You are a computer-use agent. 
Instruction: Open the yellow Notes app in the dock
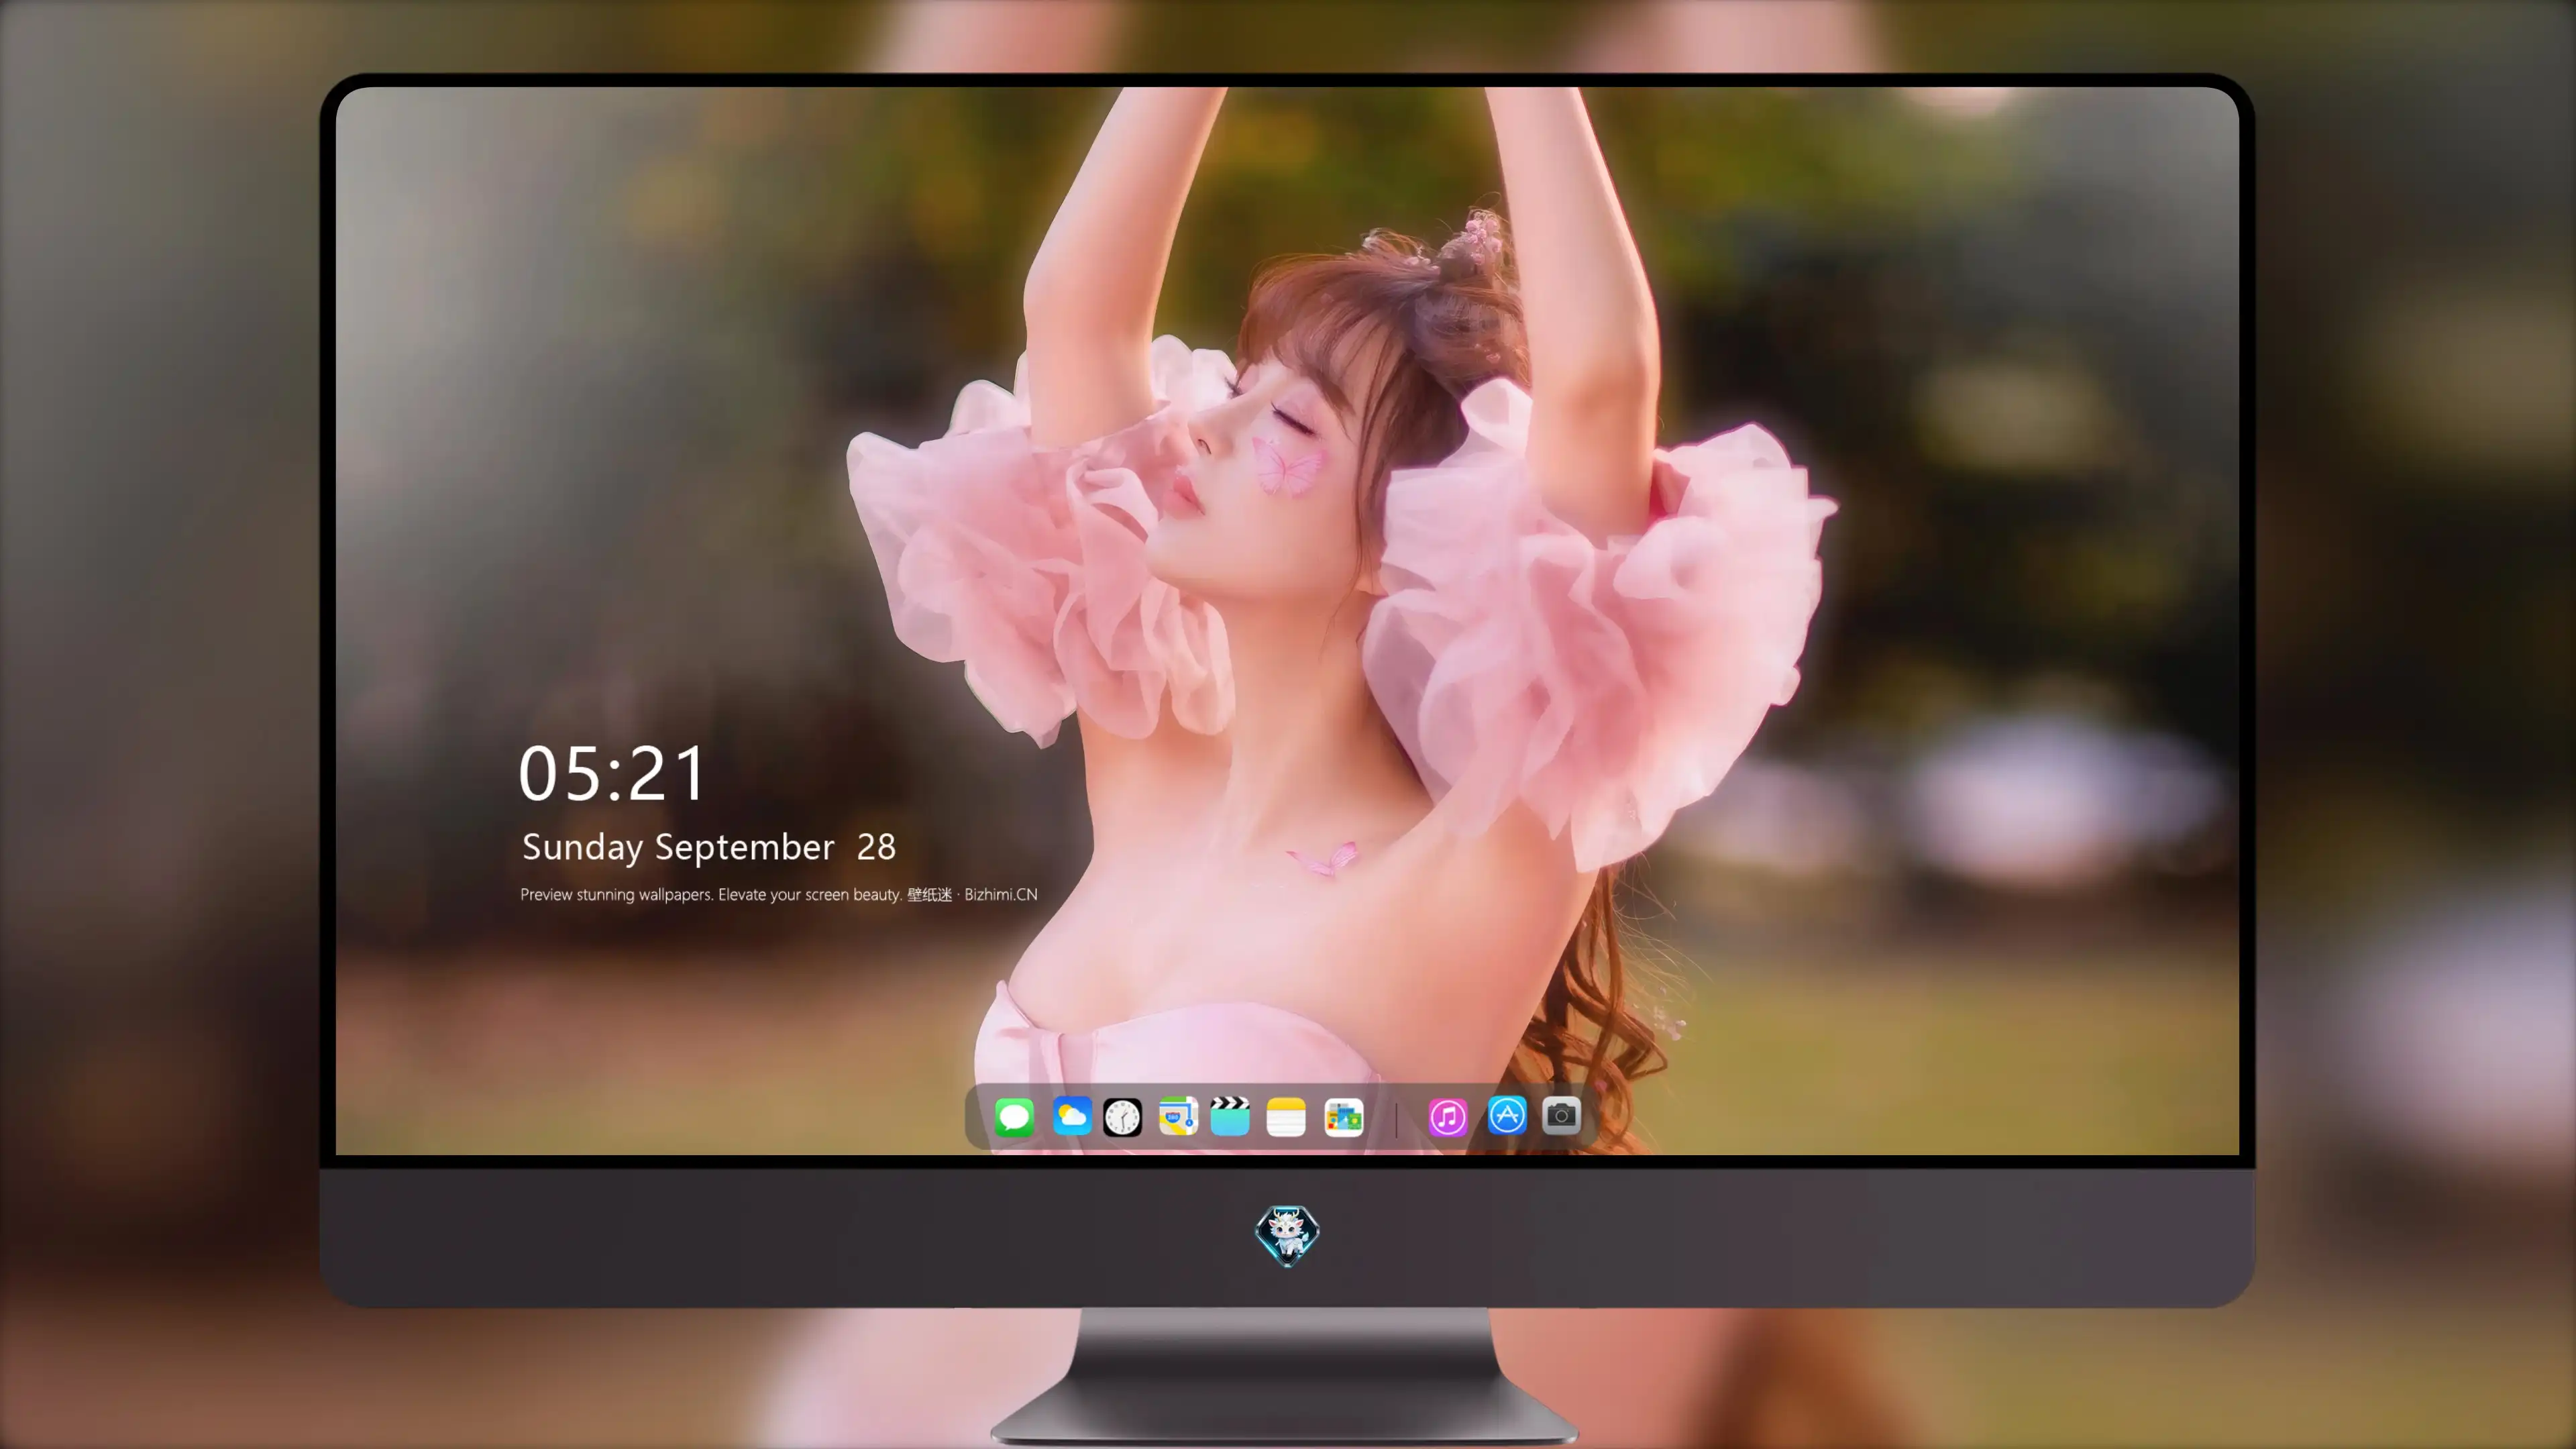tap(1286, 1116)
